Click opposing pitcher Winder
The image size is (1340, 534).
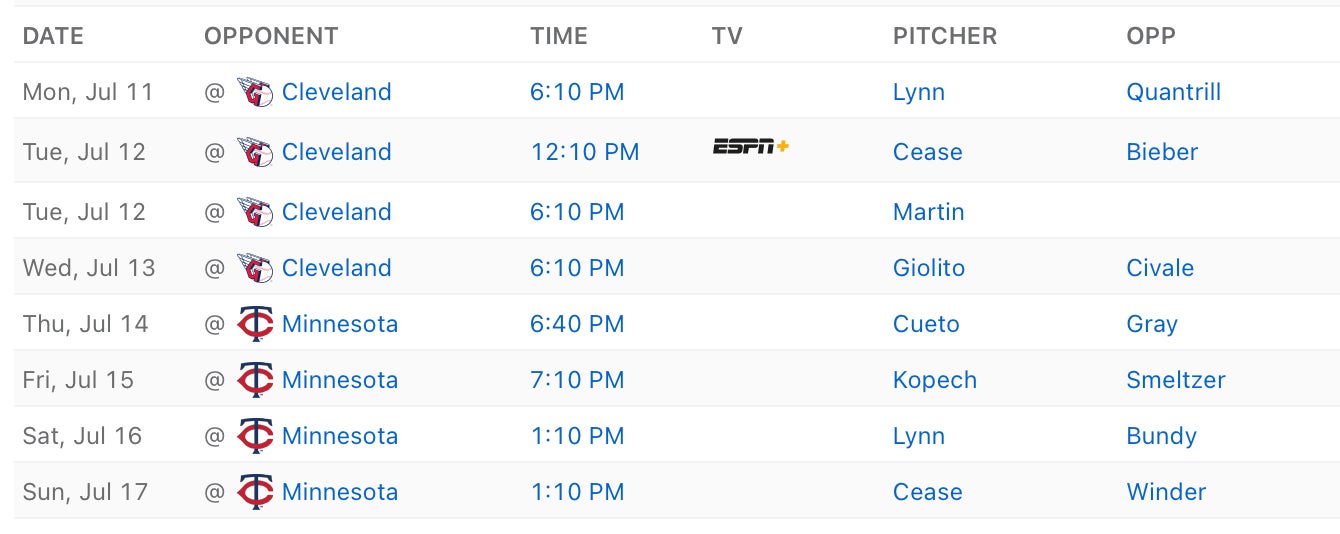(1166, 492)
